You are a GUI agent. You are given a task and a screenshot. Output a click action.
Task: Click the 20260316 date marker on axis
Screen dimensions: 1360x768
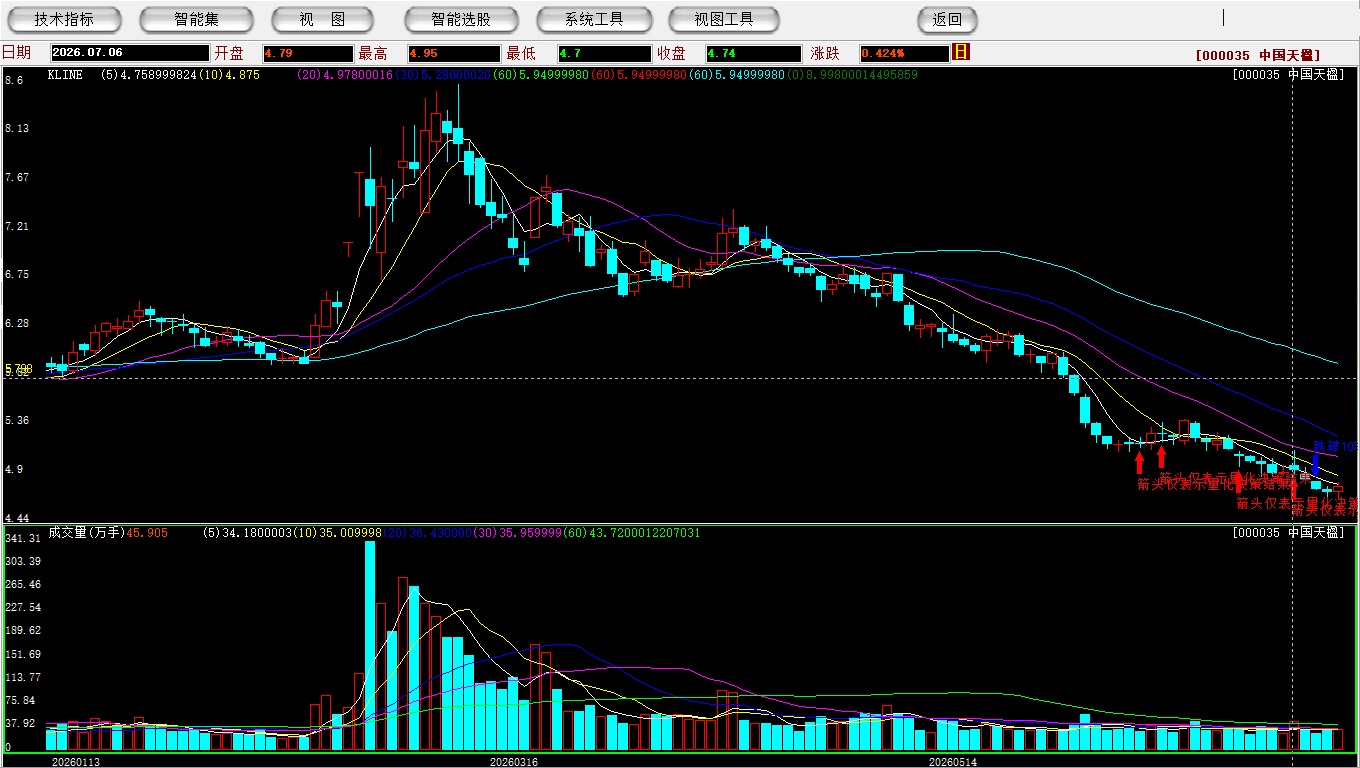[513, 762]
